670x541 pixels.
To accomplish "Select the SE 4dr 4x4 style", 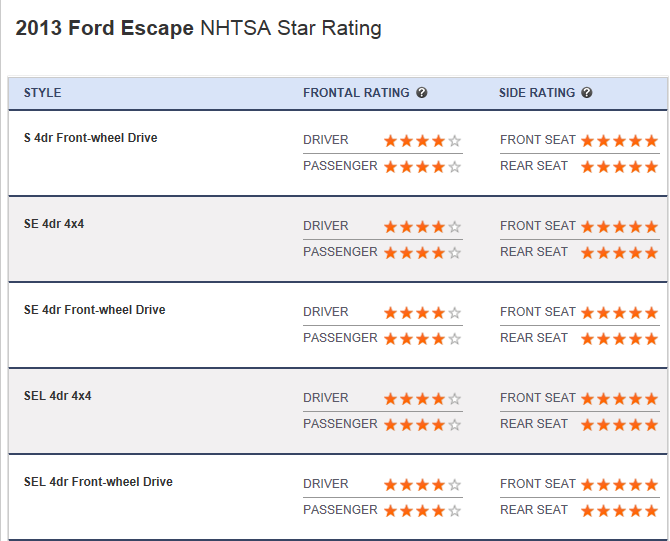I will pos(54,224).
